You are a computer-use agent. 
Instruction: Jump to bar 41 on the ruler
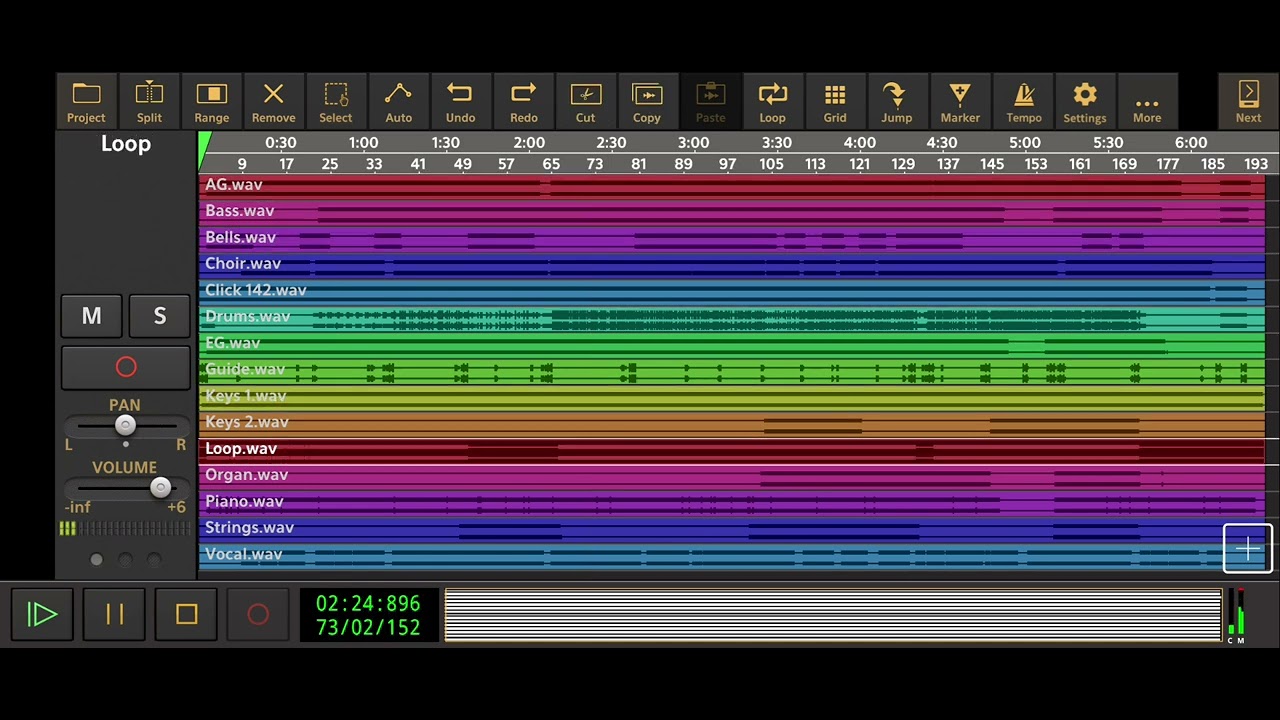tap(418, 164)
